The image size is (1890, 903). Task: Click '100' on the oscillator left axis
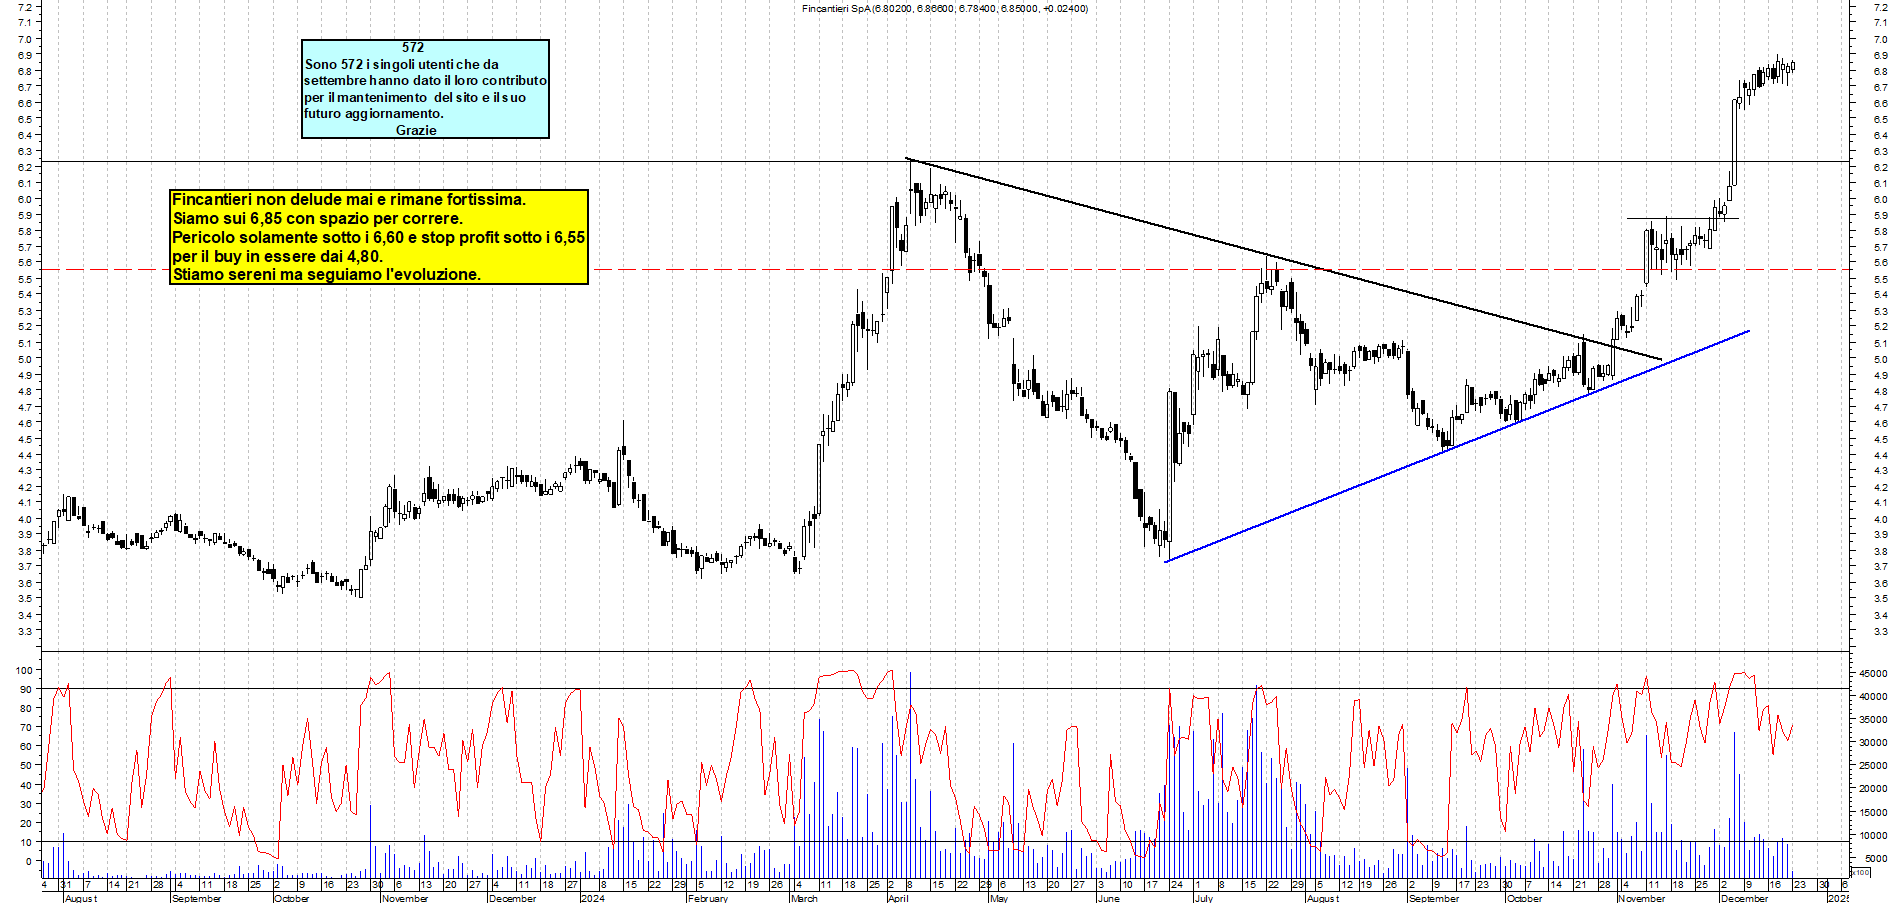(x=23, y=670)
